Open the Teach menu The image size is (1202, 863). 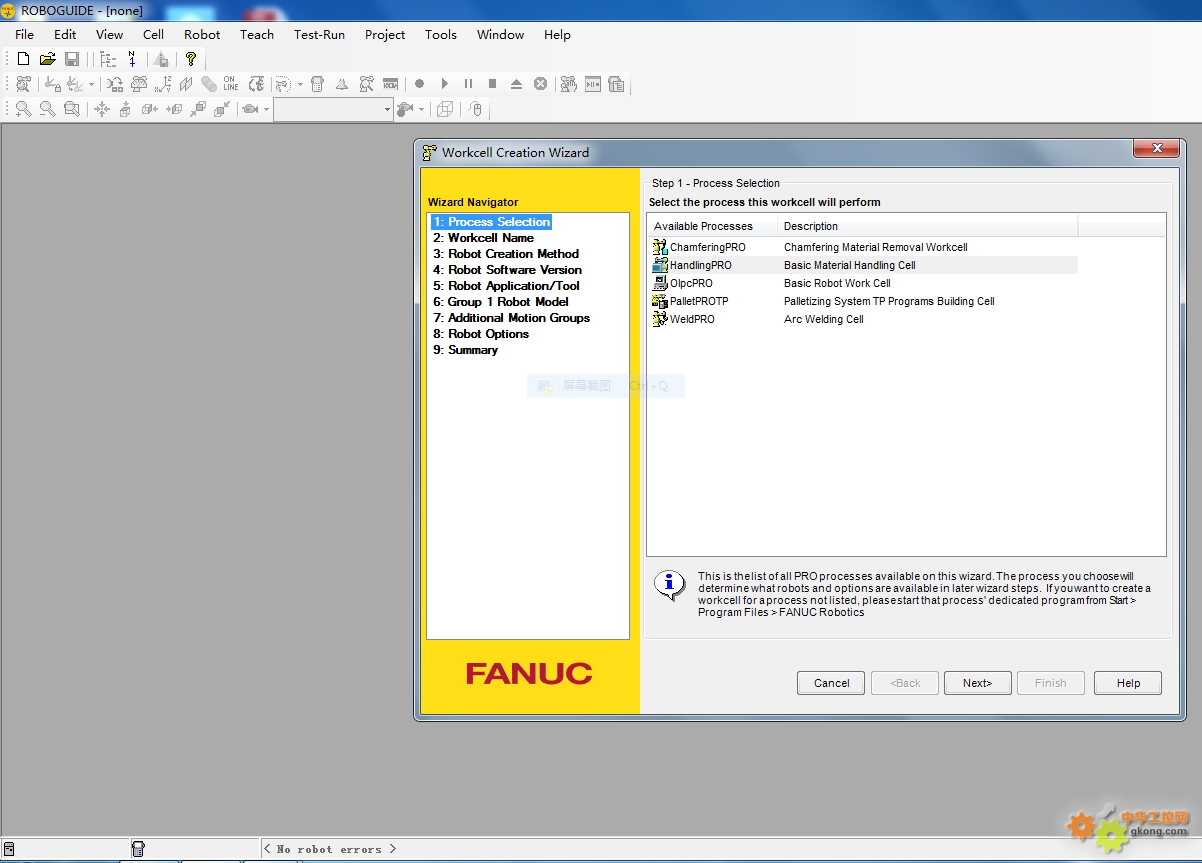coord(257,34)
